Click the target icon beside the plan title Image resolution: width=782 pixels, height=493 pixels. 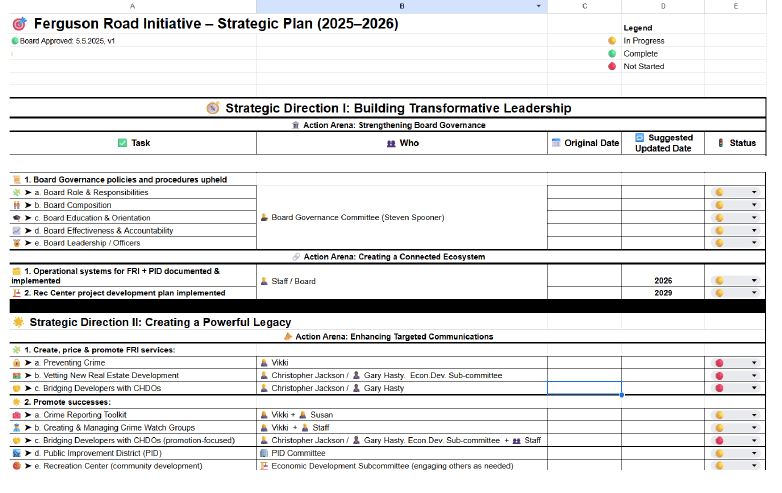click(x=20, y=24)
